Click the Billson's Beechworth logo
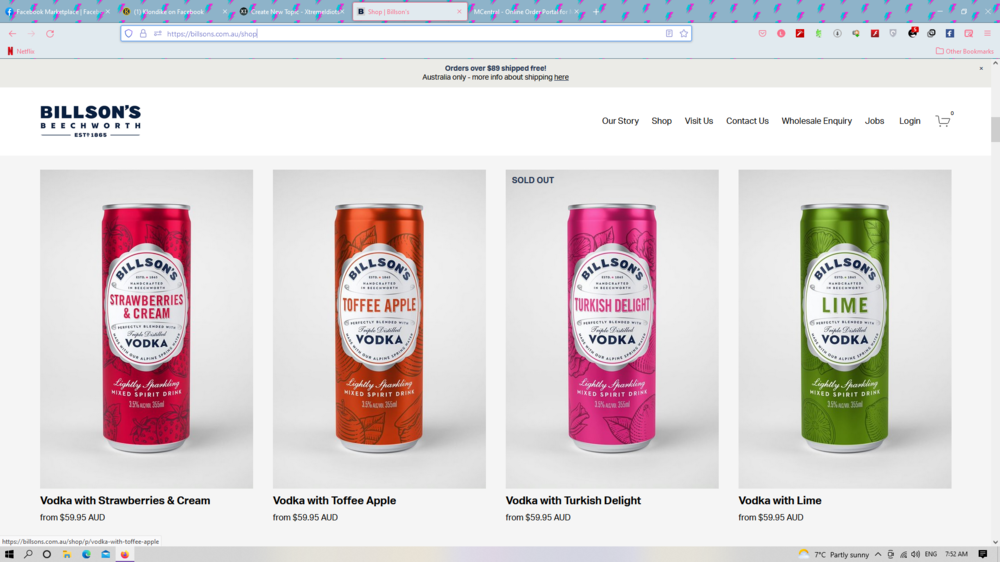The height and width of the screenshot is (562, 1000). coord(90,121)
